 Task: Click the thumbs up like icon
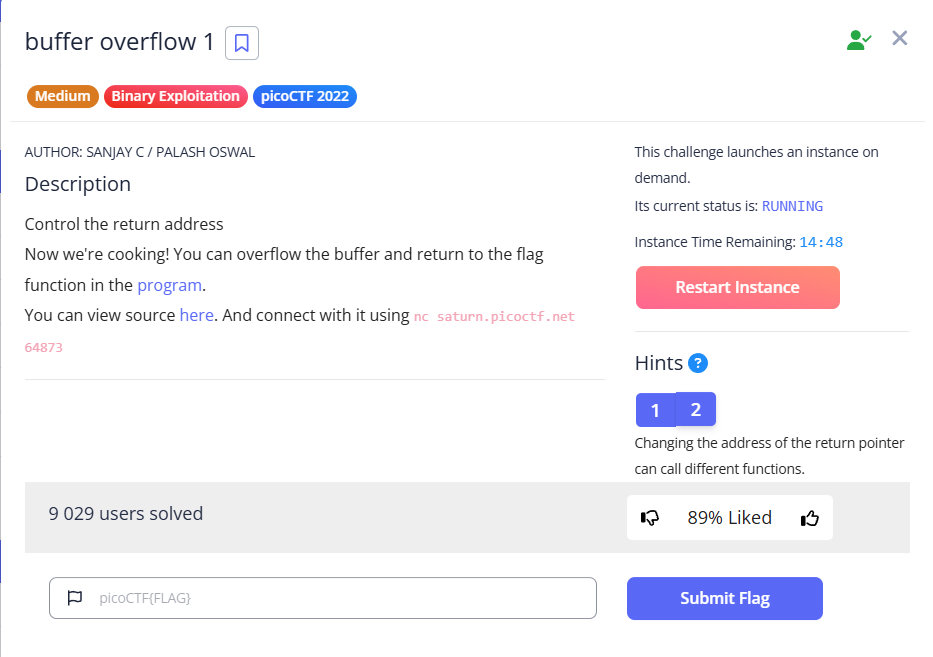click(x=810, y=518)
